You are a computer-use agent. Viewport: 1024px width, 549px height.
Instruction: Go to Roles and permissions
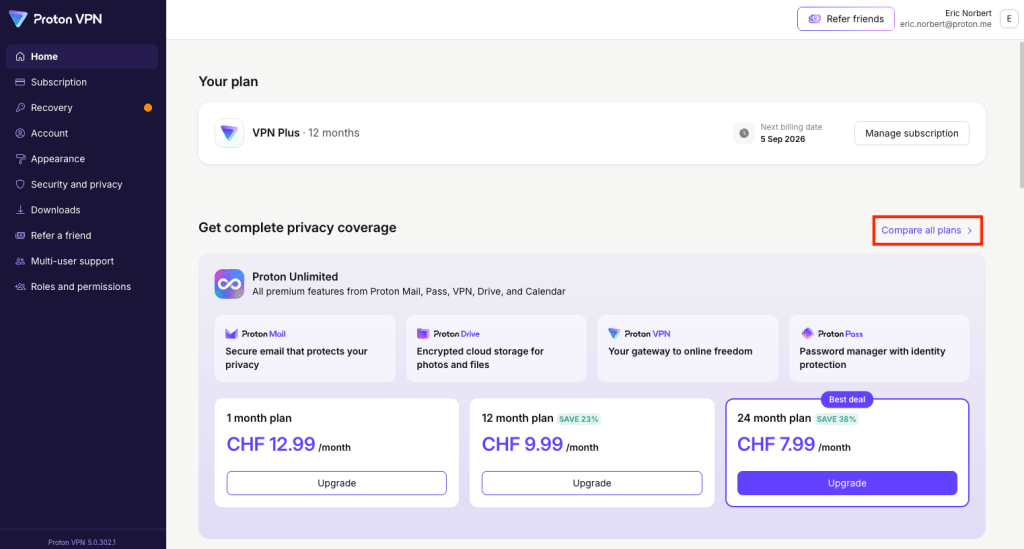tap(82, 287)
